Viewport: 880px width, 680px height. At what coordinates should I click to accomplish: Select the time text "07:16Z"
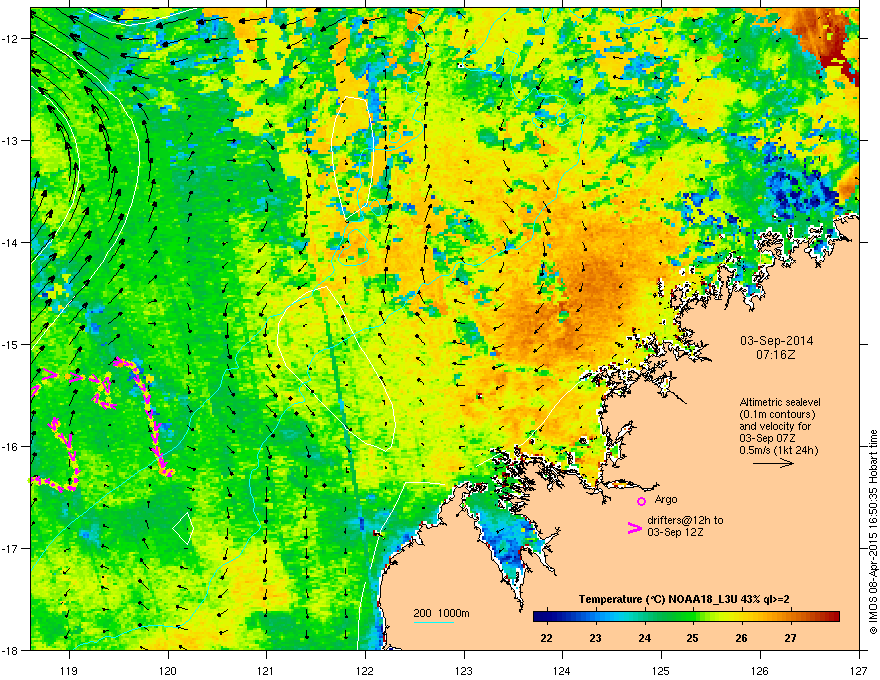(776, 355)
